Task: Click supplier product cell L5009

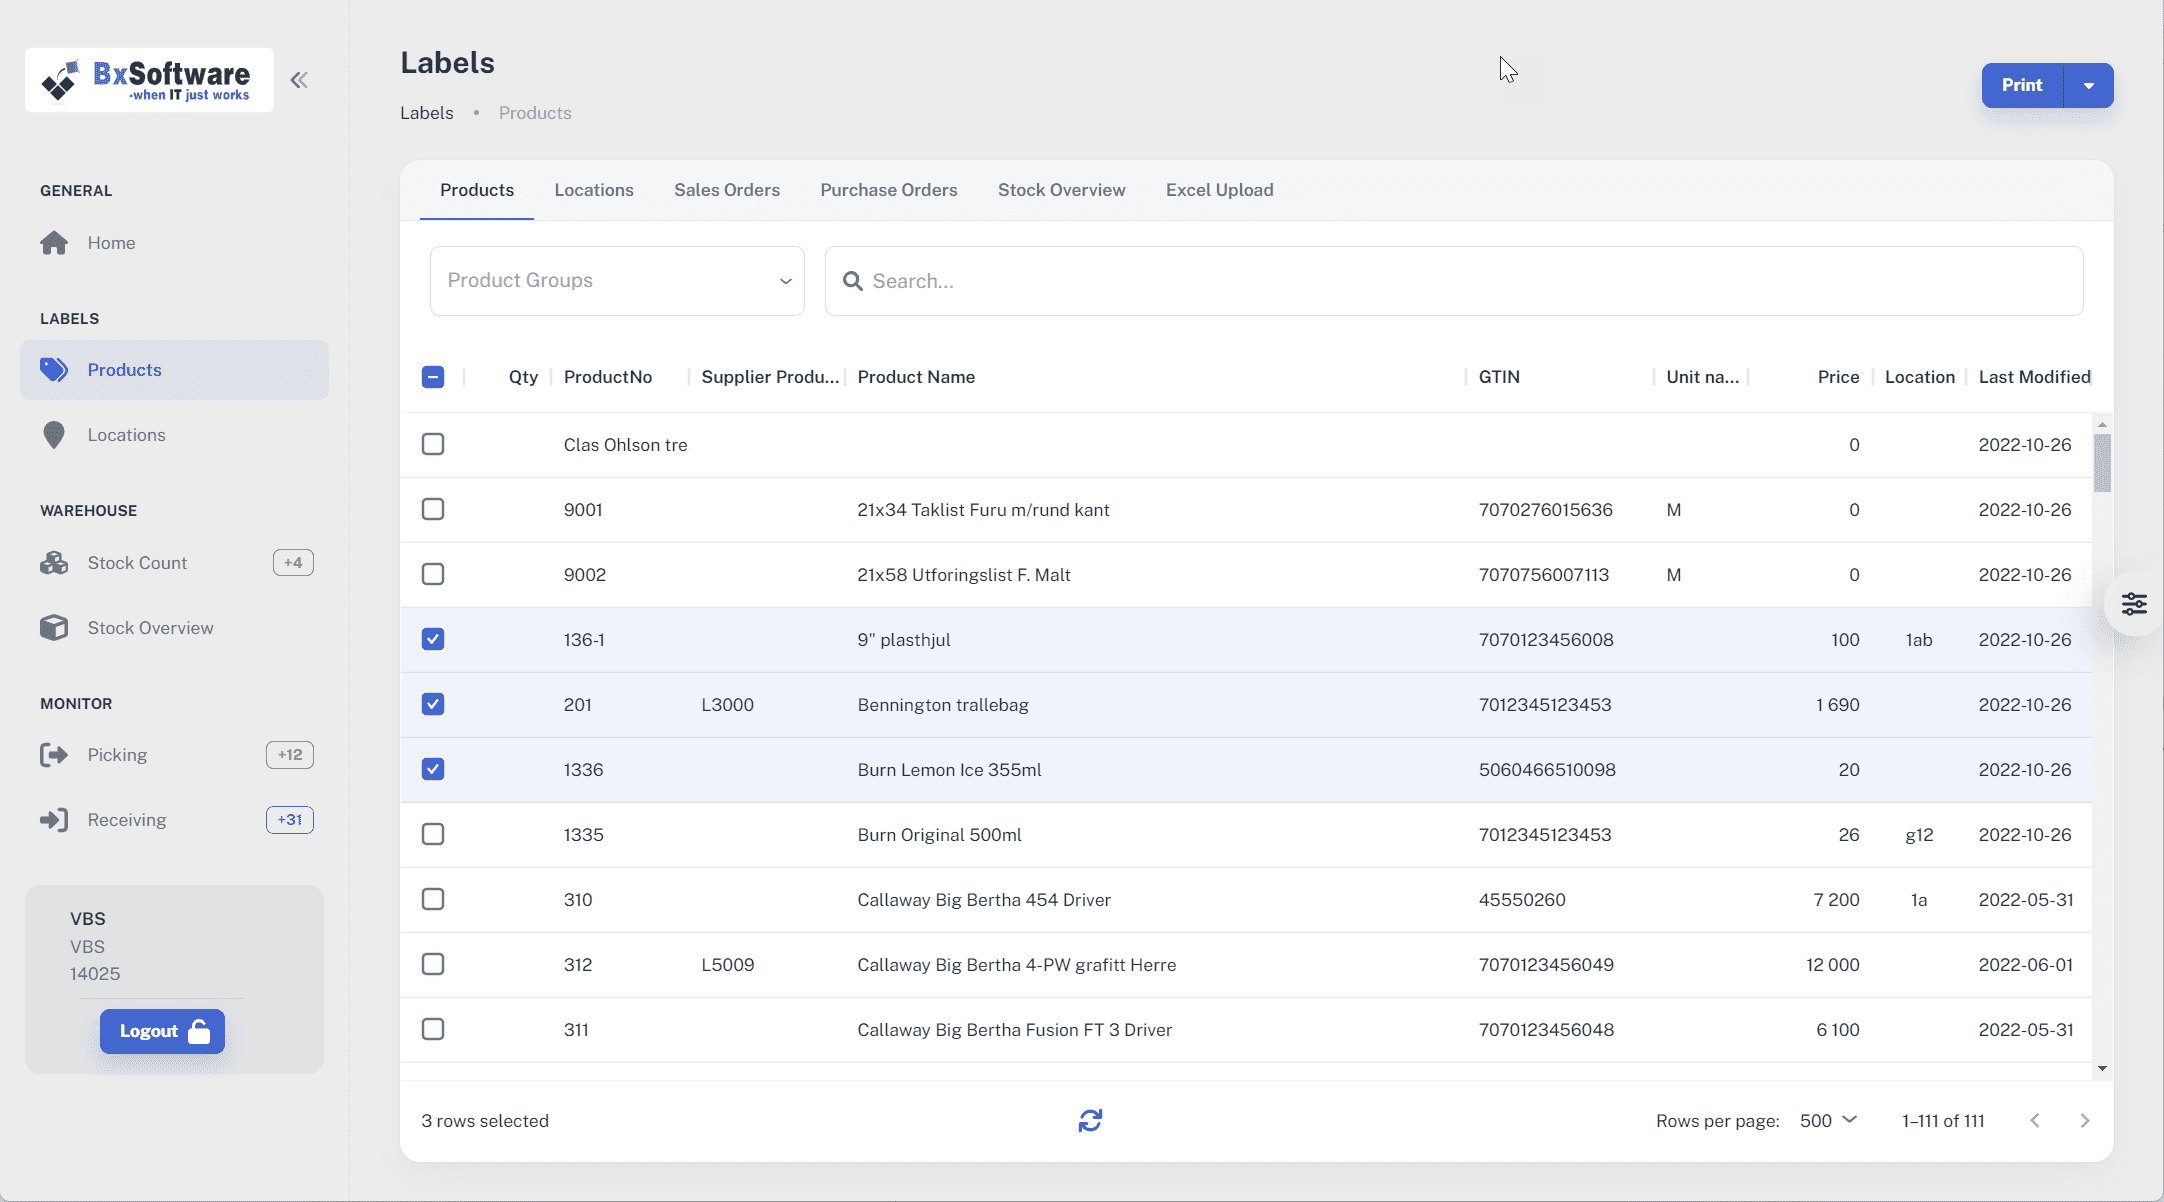Action: (727, 965)
